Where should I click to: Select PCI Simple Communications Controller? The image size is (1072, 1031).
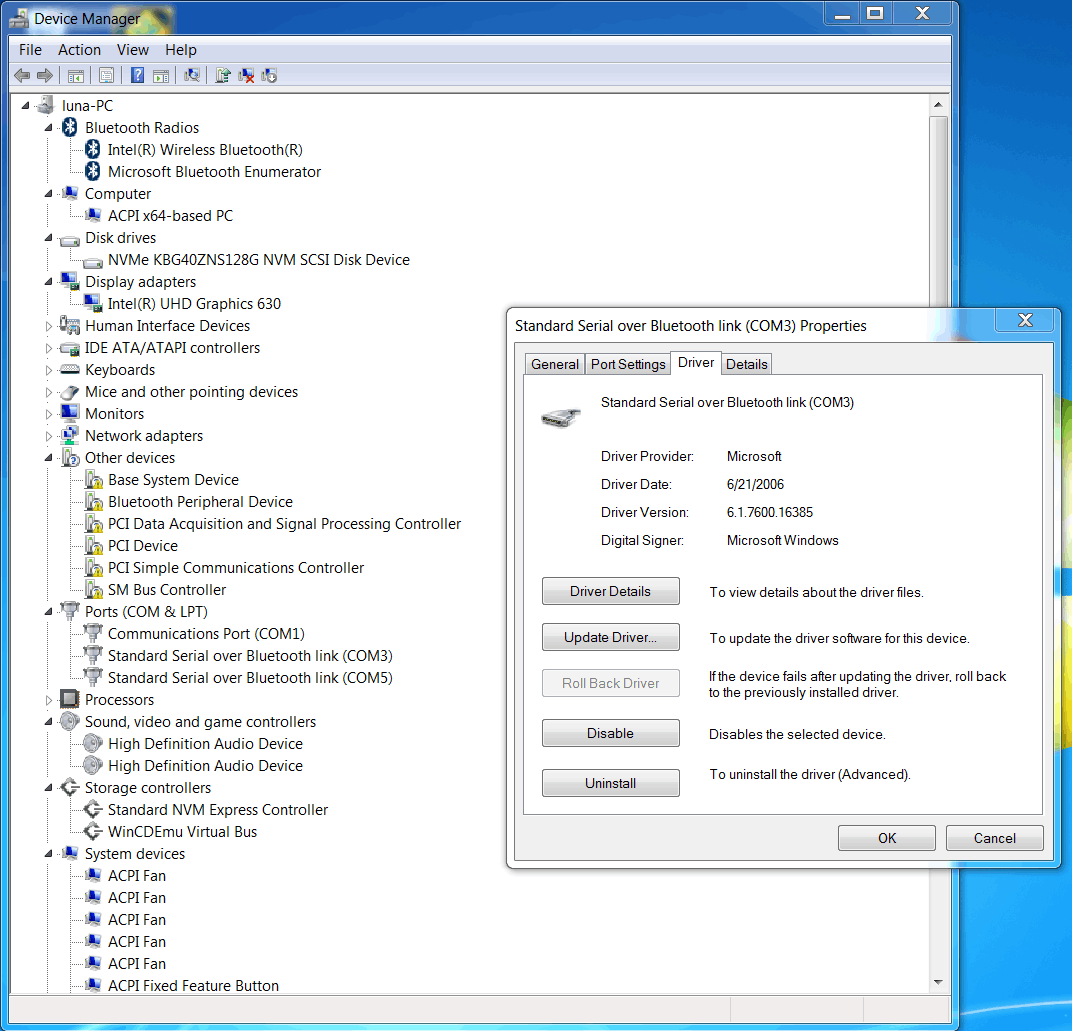pos(236,567)
